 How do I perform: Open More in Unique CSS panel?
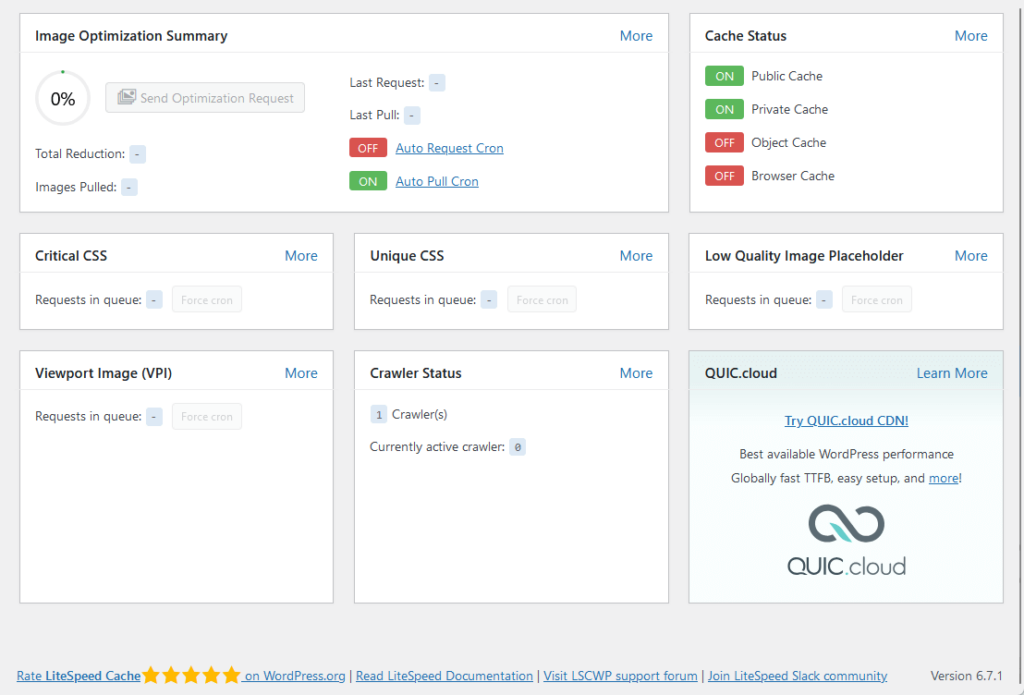click(636, 256)
